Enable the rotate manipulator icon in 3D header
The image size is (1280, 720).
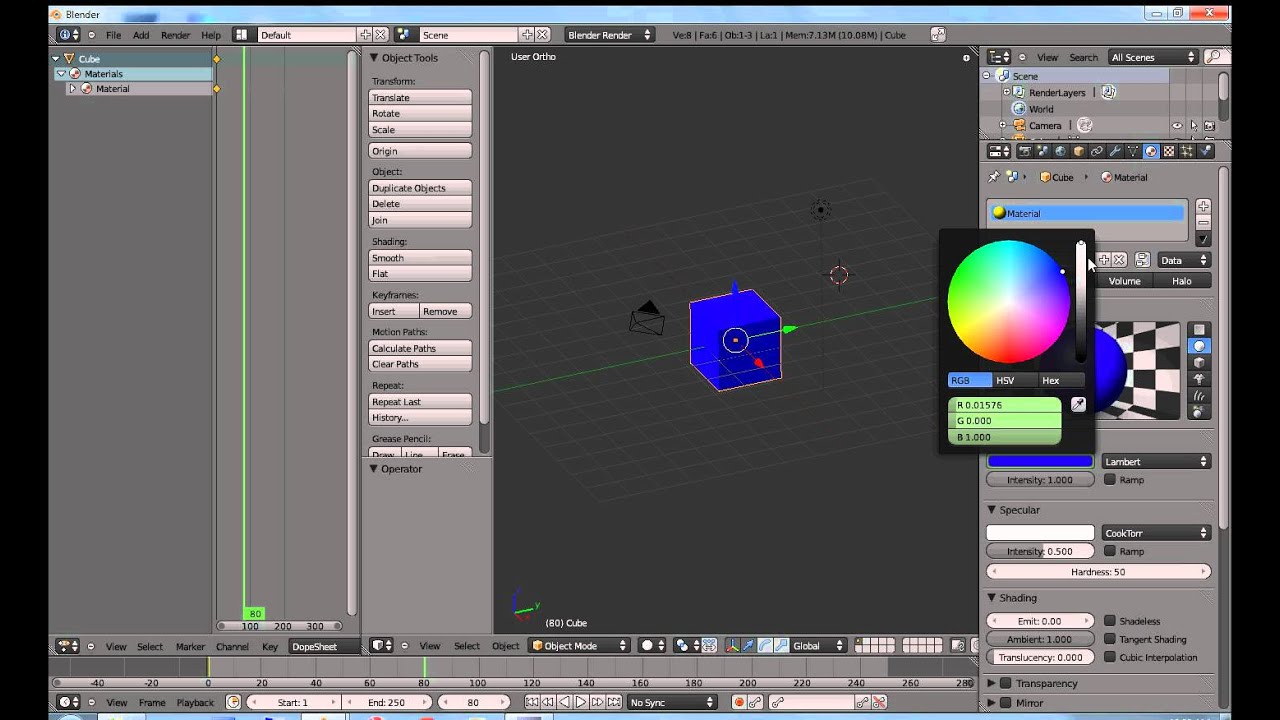point(765,645)
